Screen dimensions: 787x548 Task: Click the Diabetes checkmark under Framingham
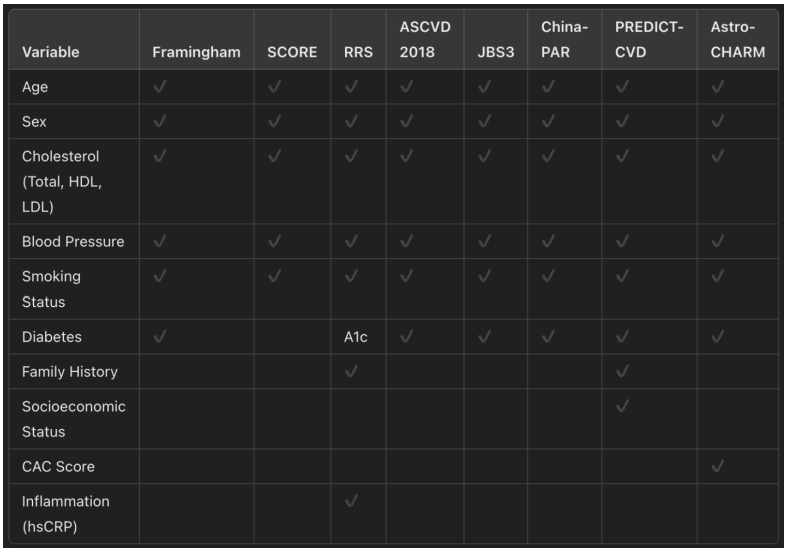click(159, 337)
